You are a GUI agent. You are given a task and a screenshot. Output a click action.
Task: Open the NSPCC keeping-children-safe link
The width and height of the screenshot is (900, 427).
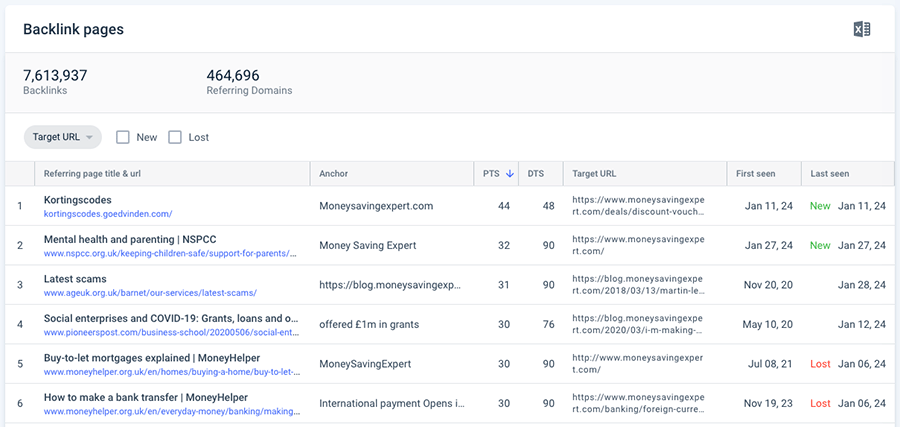click(x=170, y=253)
